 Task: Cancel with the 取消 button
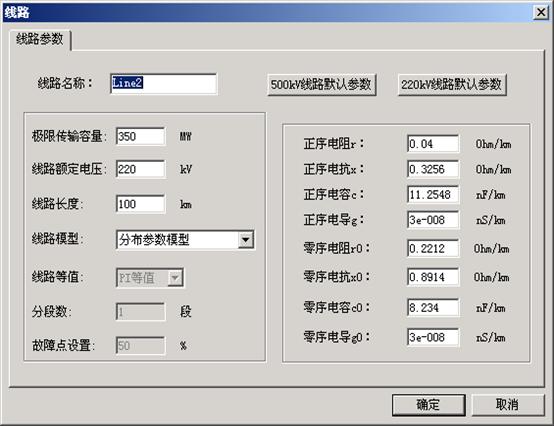point(507,405)
